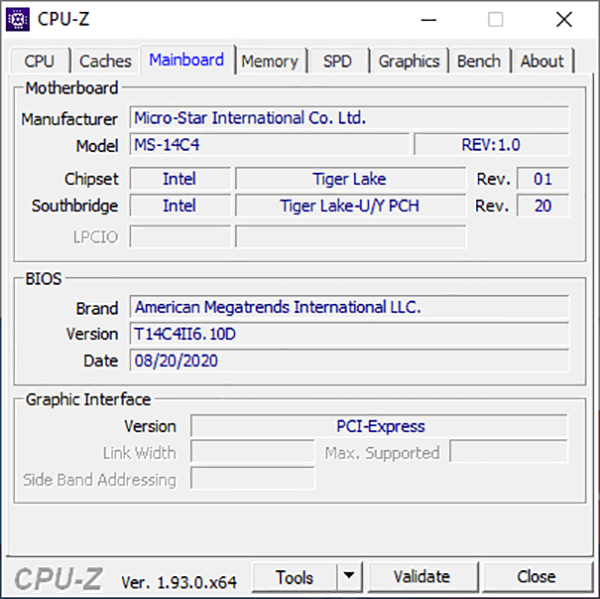The width and height of the screenshot is (600, 599).
Task: Select the Southbridge value Tiger Lake-U/Y PCH
Action: coord(350,206)
